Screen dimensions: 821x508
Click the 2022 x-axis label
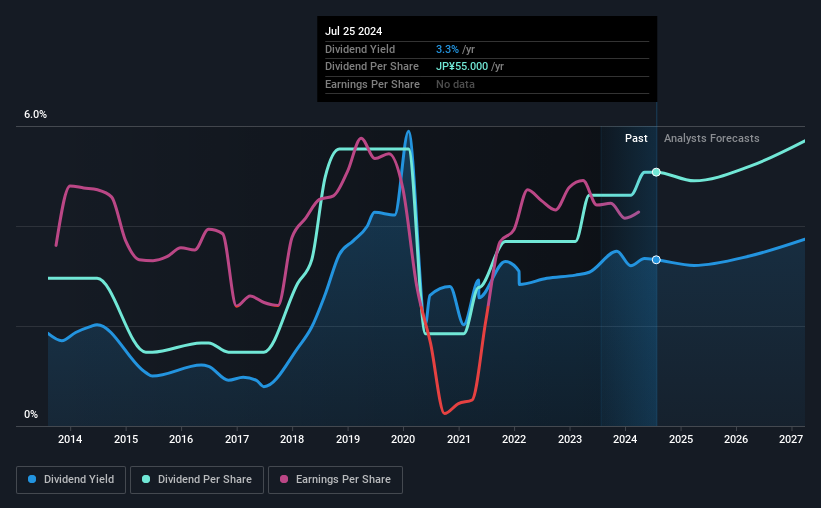coord(514,439)
